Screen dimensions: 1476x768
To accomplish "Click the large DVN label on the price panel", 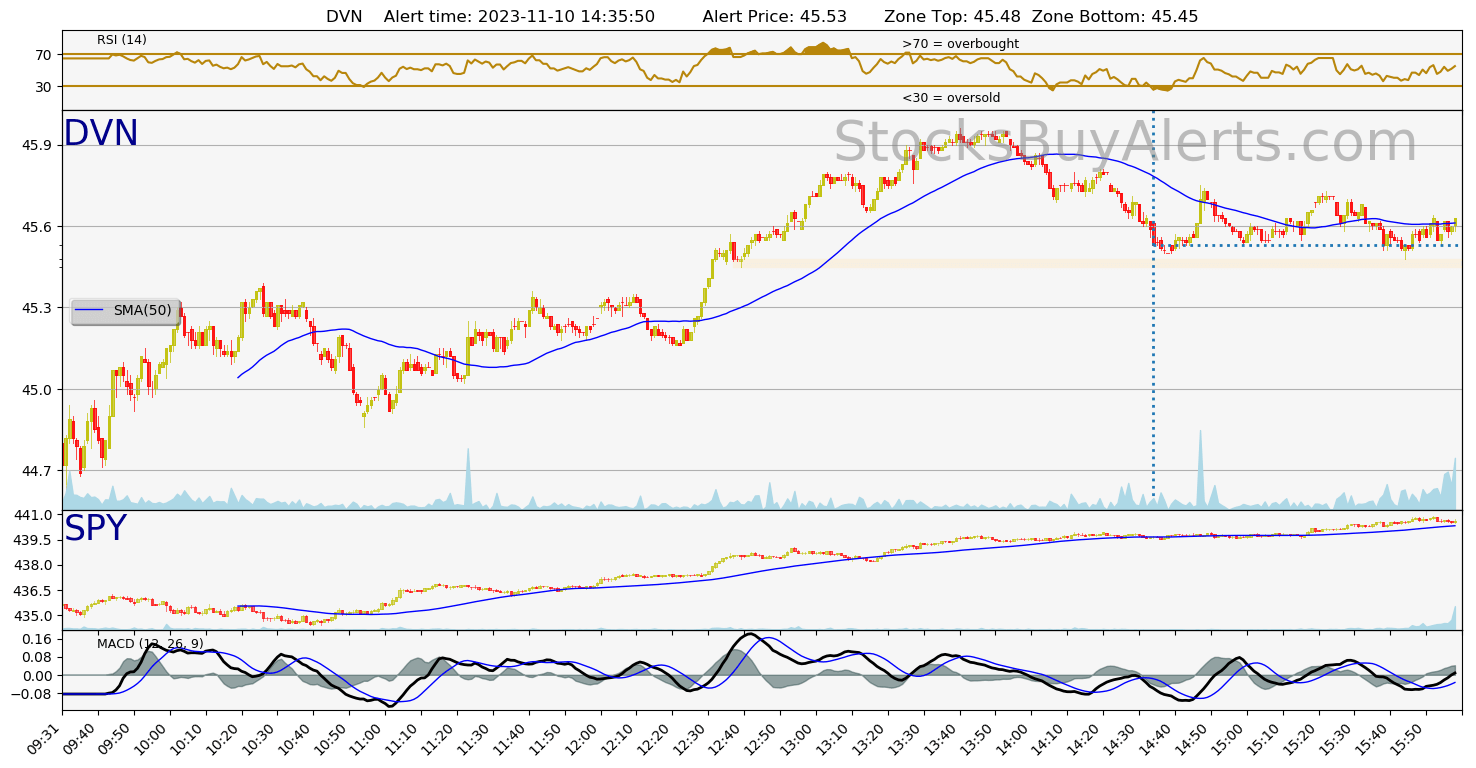I will coord(101,134).
